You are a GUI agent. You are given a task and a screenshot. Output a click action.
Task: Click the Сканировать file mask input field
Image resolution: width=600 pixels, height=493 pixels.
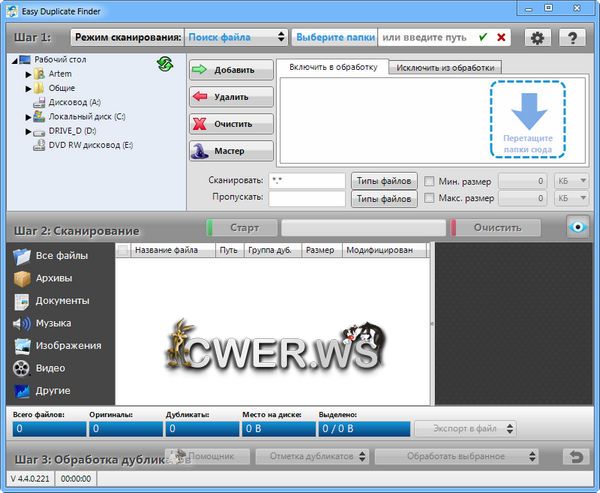pyautogui.click(x=306, y=181)
